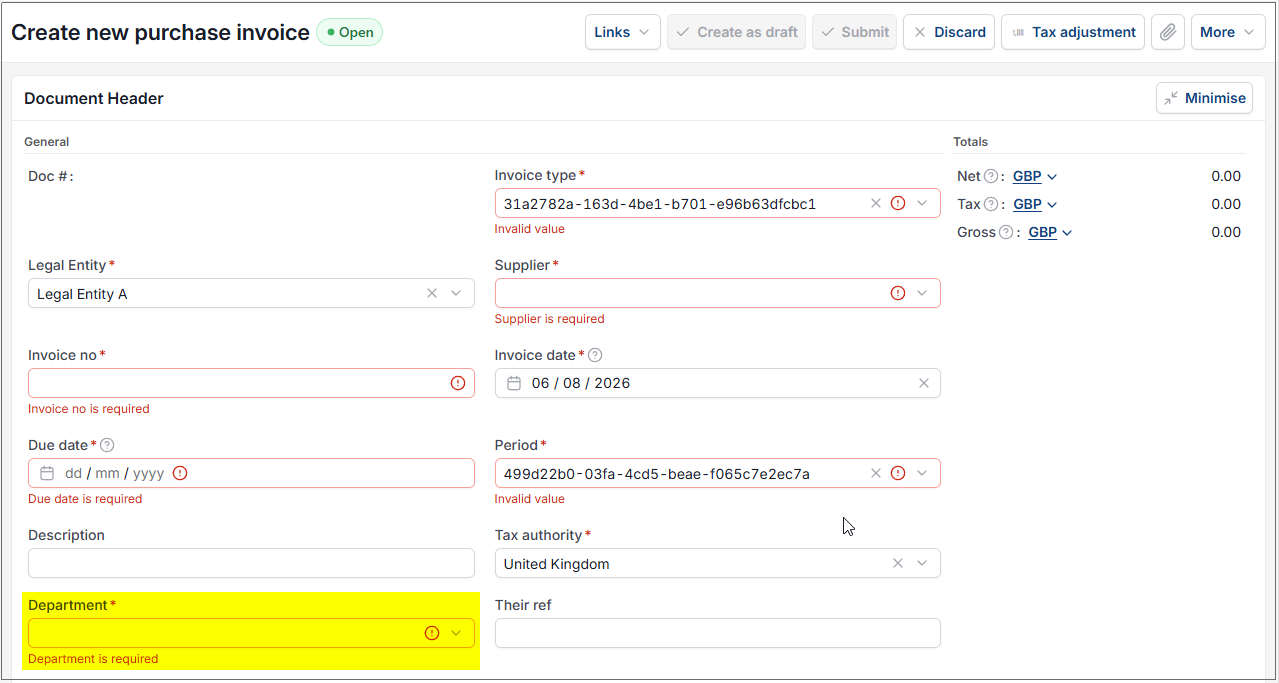The image size is (1279, 683).
Task: Click into the Description input field
Action: tap(251, 563)
